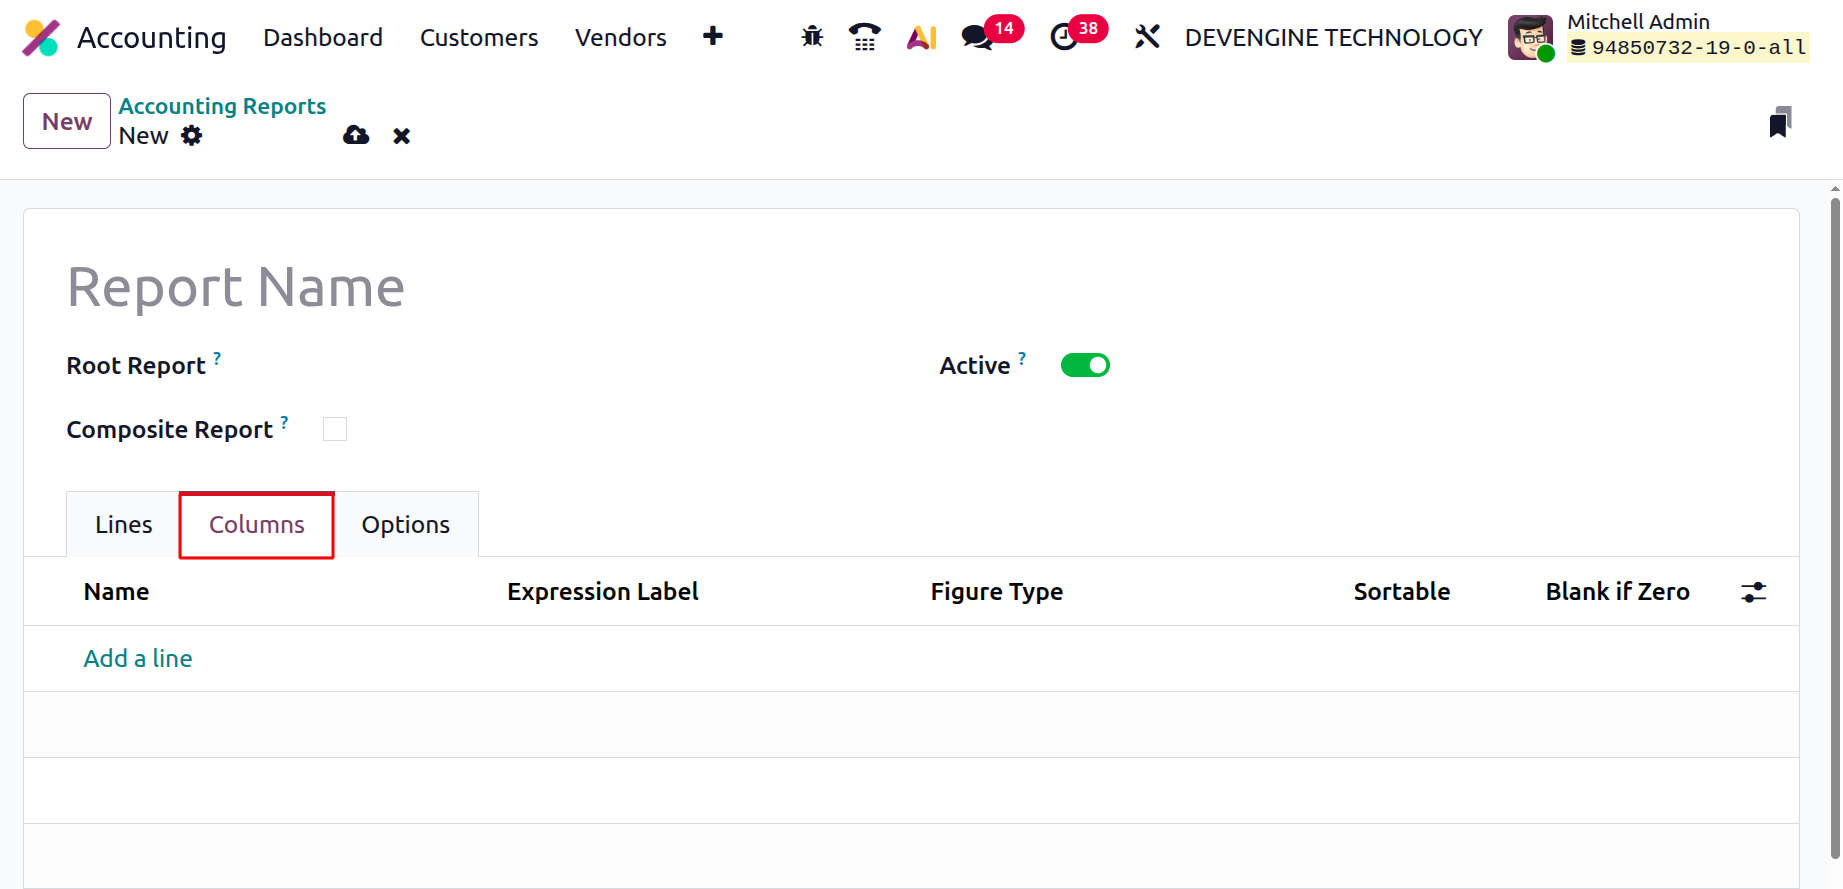Viewport: 1843px width, 889px height.
Task: Click the Report Name input field
Action: pos(400,288)
